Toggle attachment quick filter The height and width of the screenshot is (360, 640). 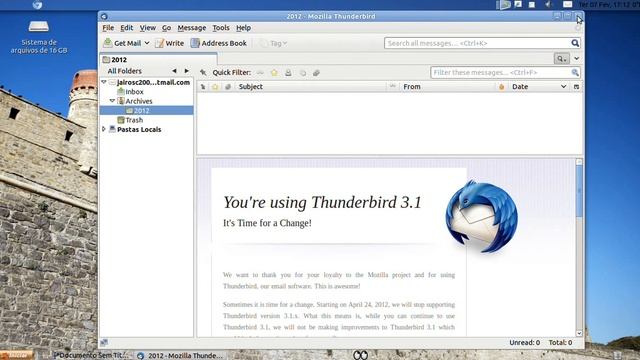coord(316,73)
